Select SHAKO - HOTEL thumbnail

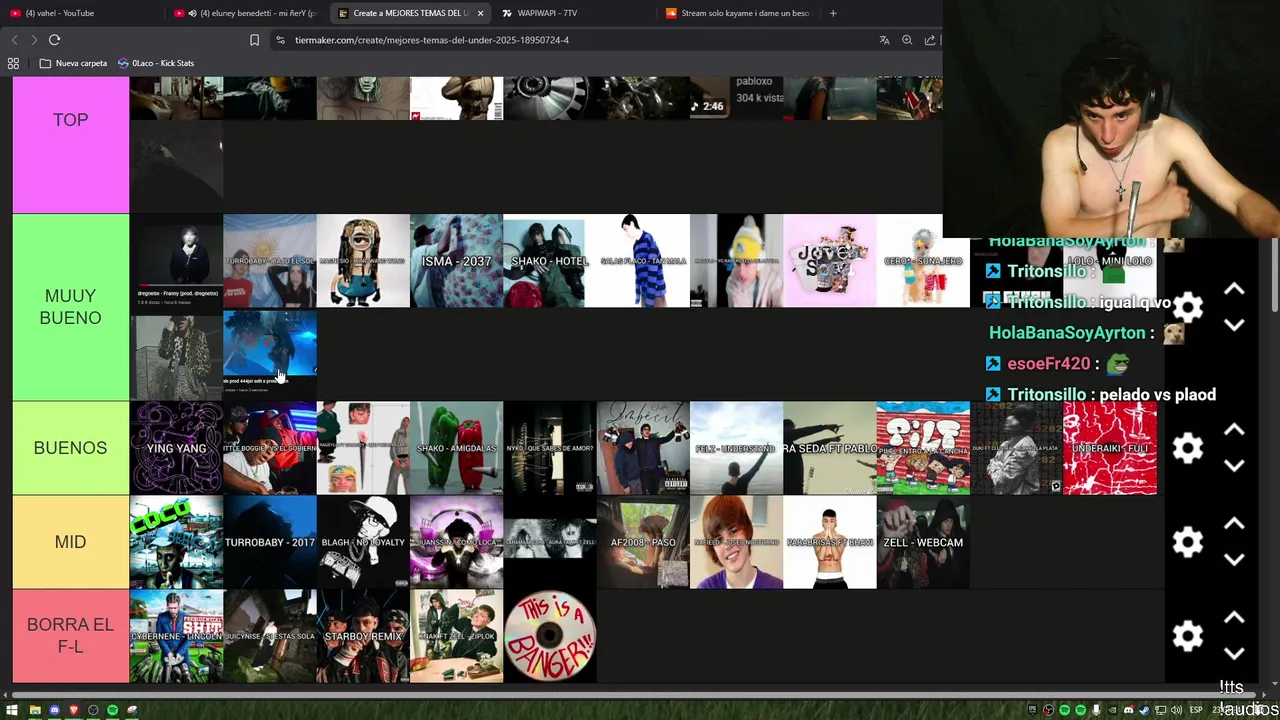pyautogui.click(x=550, y=261)
